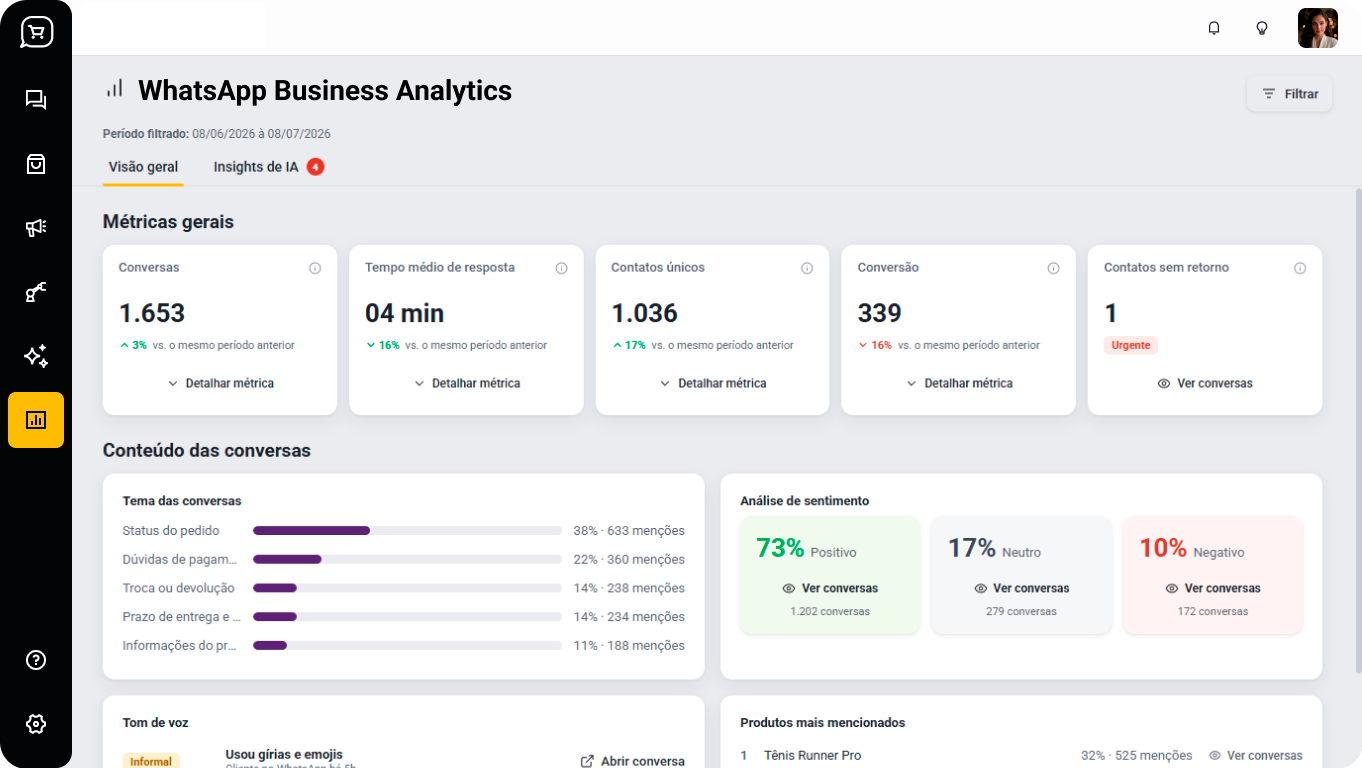Click '14% · 238 menções' text
Image resolution: width=1362 pixels, height=768 pixels.
coord(629,588)
